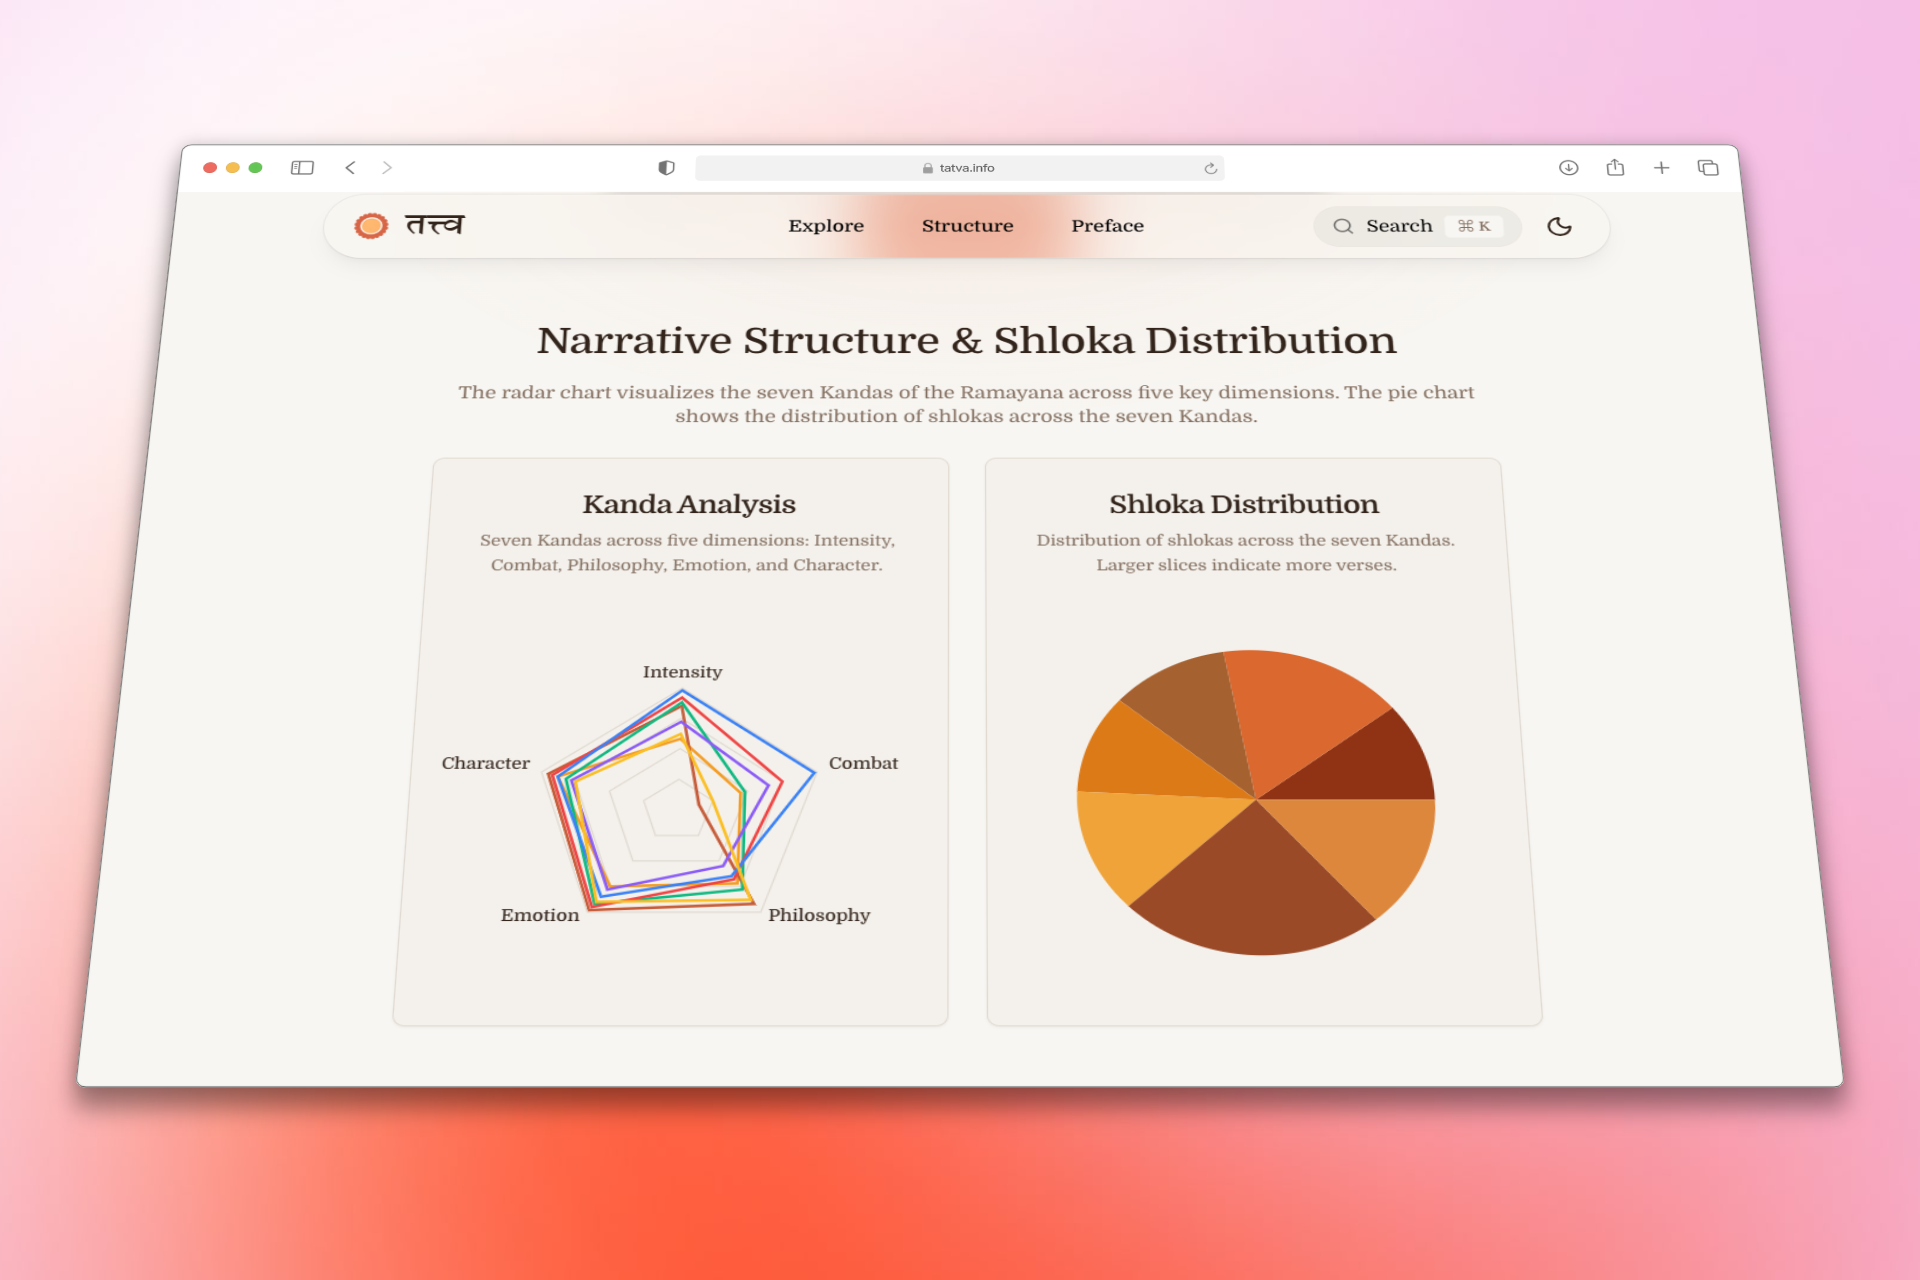Reload the page in the address bar
1920x1280 pixels.
point(1210,168)
